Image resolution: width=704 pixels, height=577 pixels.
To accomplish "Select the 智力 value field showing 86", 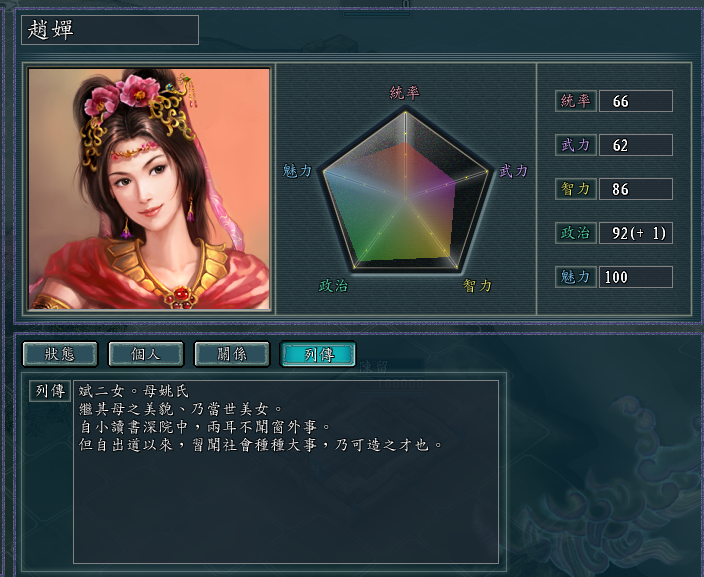I will tap(636, 189).
